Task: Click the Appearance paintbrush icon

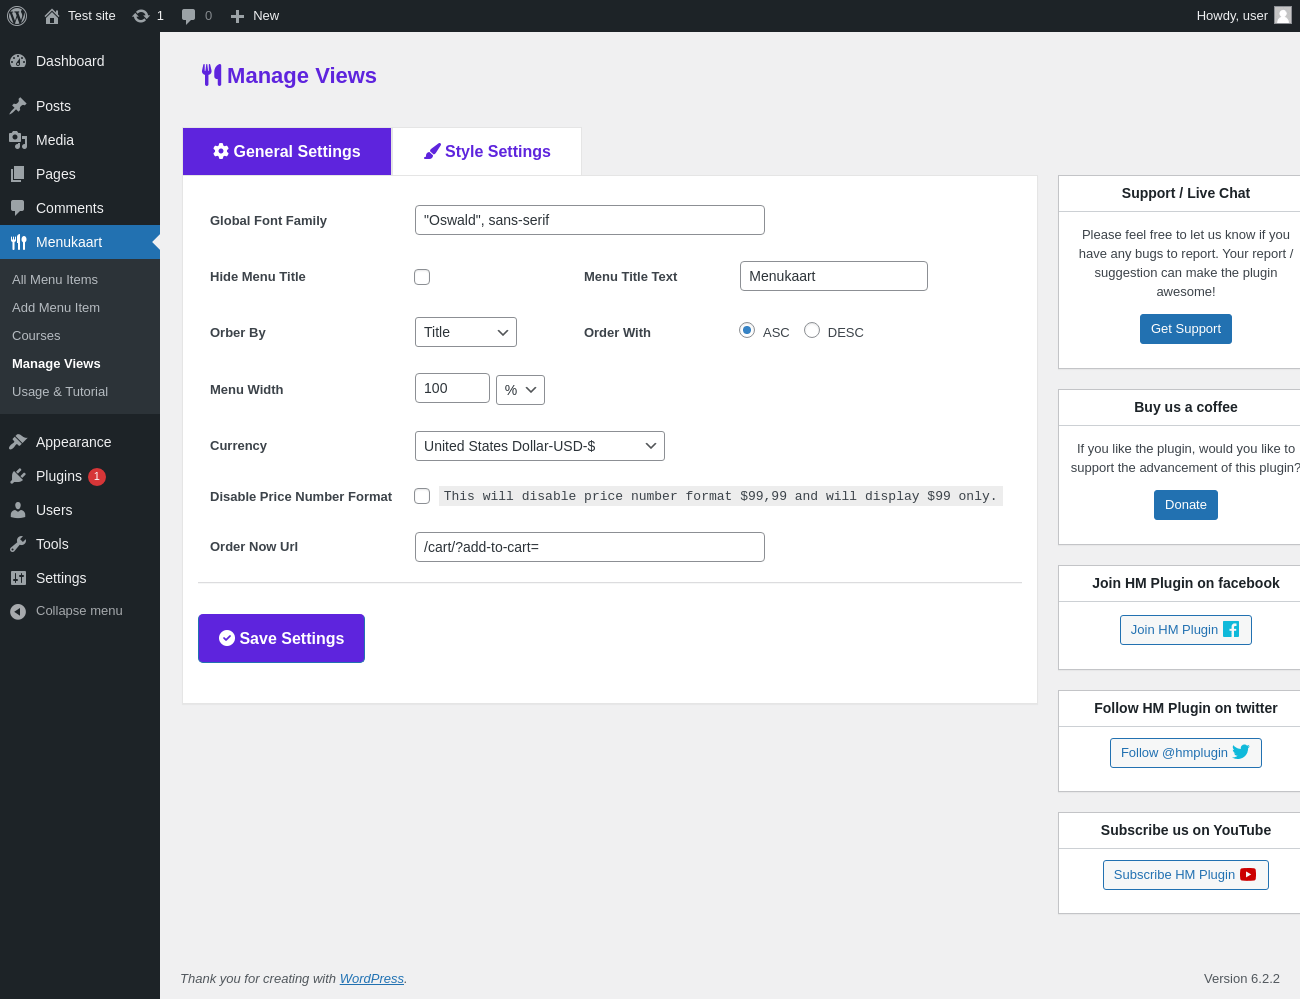Action: (x=18, y=442)
